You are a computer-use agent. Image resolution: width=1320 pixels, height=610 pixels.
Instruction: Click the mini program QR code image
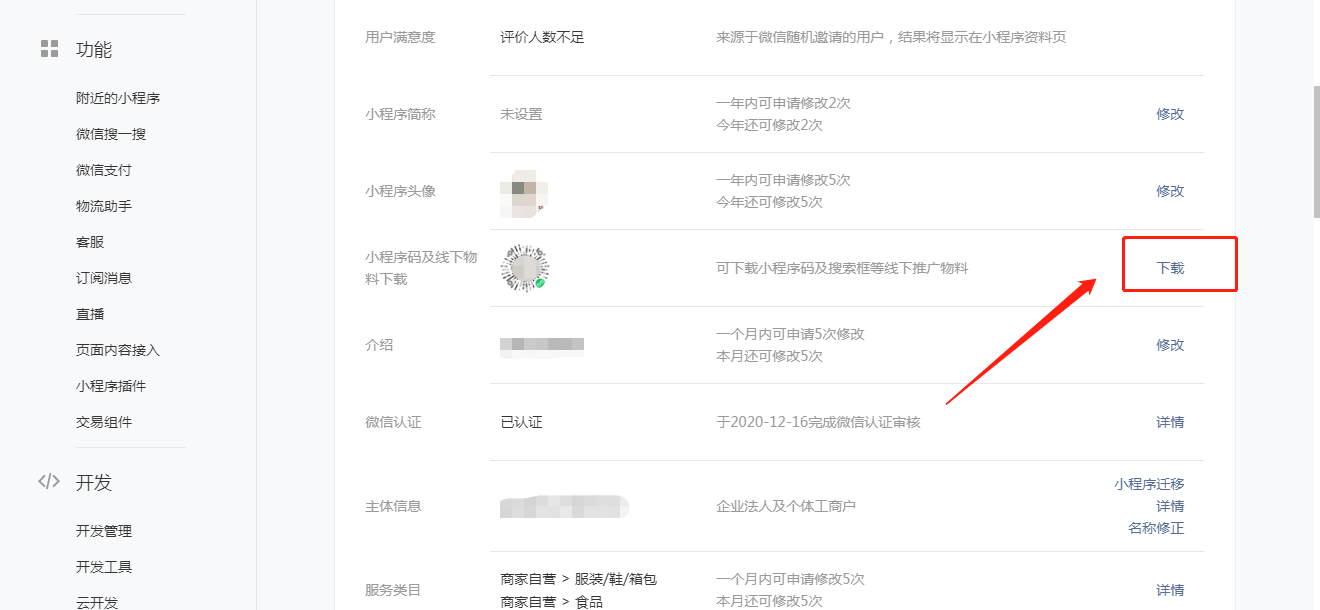pyautogui.click(x=525, y=268)
